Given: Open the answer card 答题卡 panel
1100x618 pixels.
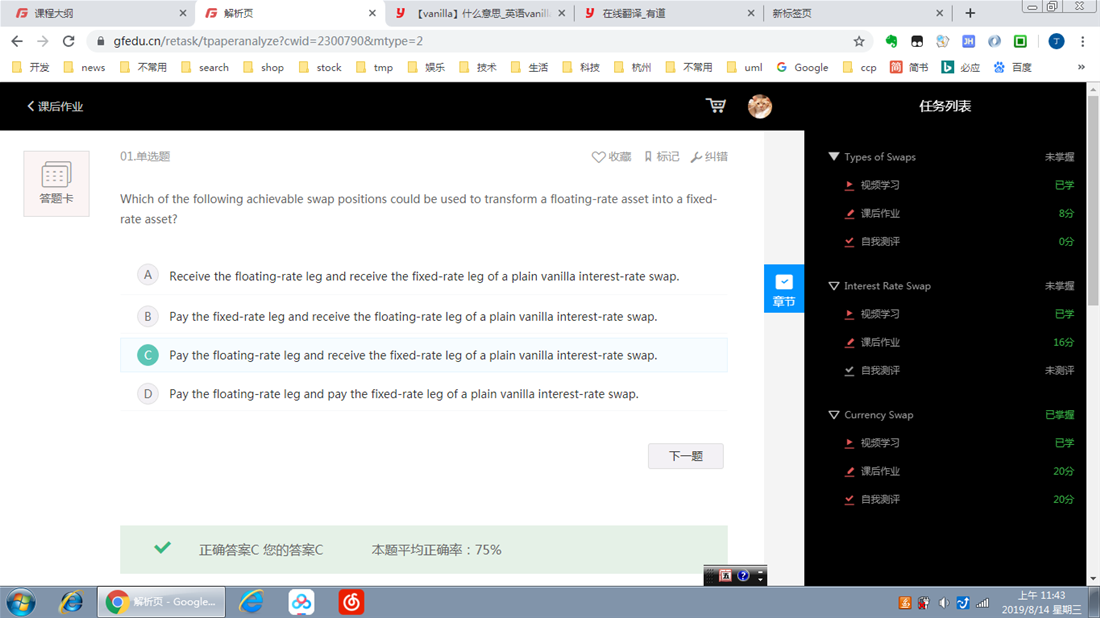Looking at the screenshot, I should tap(56, 183).
